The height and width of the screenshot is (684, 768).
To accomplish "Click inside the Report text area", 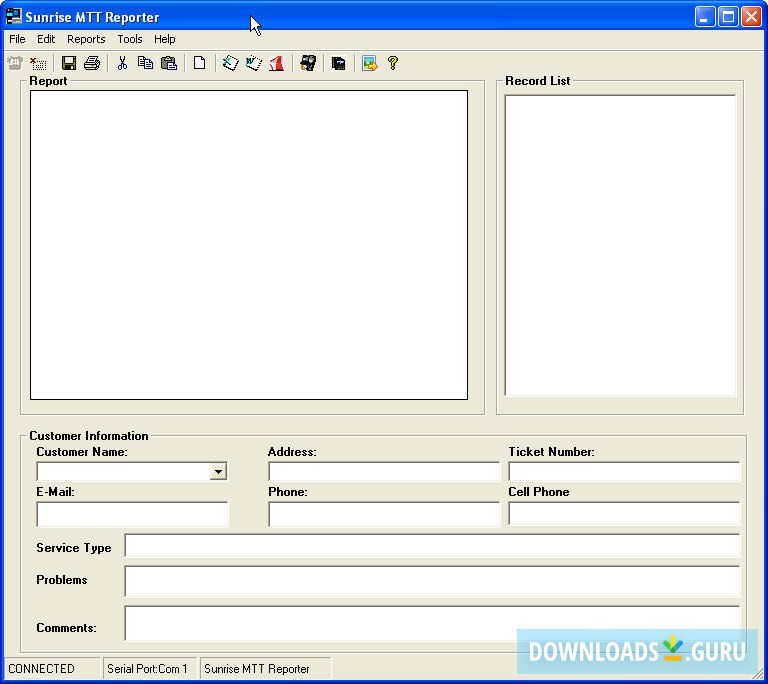I will [x=249, y=245].
